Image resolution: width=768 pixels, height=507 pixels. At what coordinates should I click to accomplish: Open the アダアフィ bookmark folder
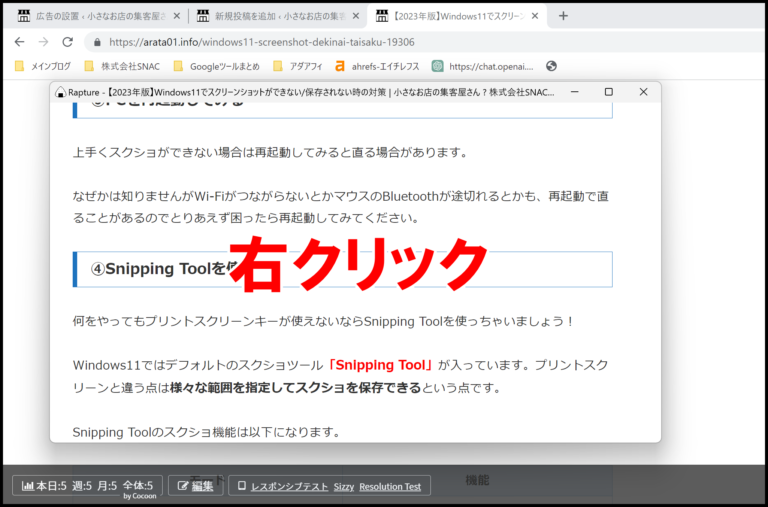pos(298,66)
